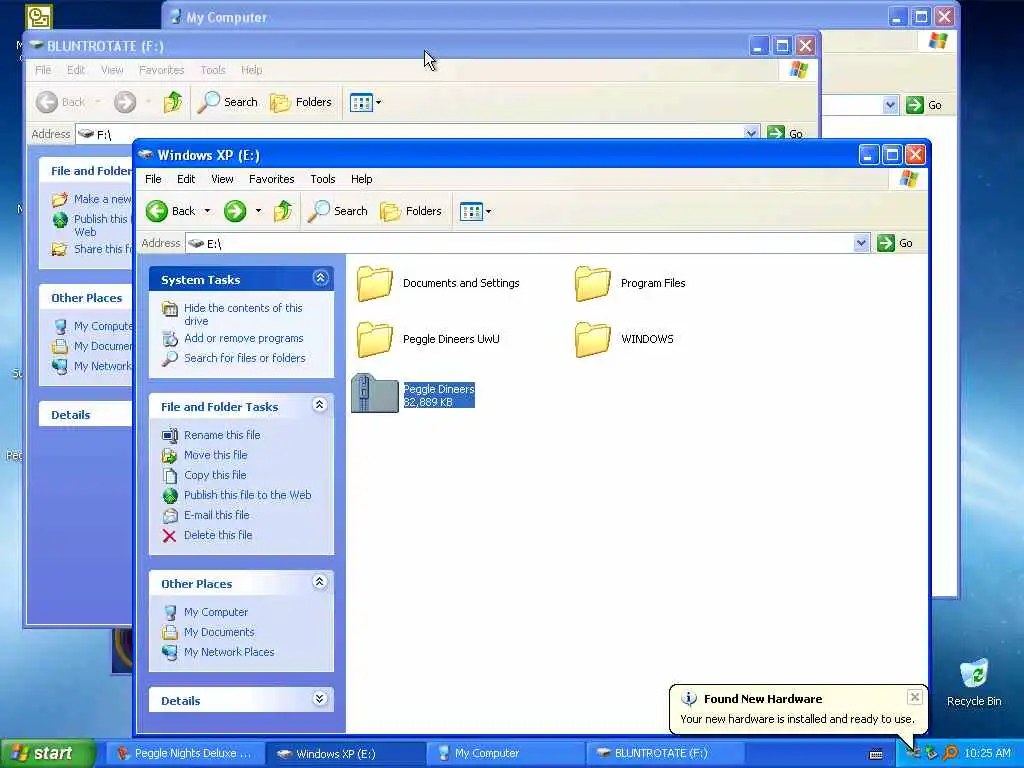Image resolution: width=1024 pixels, height=768 pixels.
Task: Switch to BLUNTROTATE (F:) taskbar button
Action: [x=667, y=754]
